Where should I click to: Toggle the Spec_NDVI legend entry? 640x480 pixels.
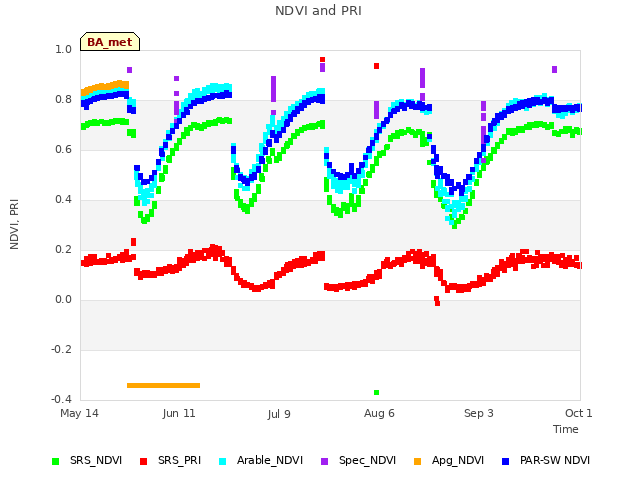358,461
